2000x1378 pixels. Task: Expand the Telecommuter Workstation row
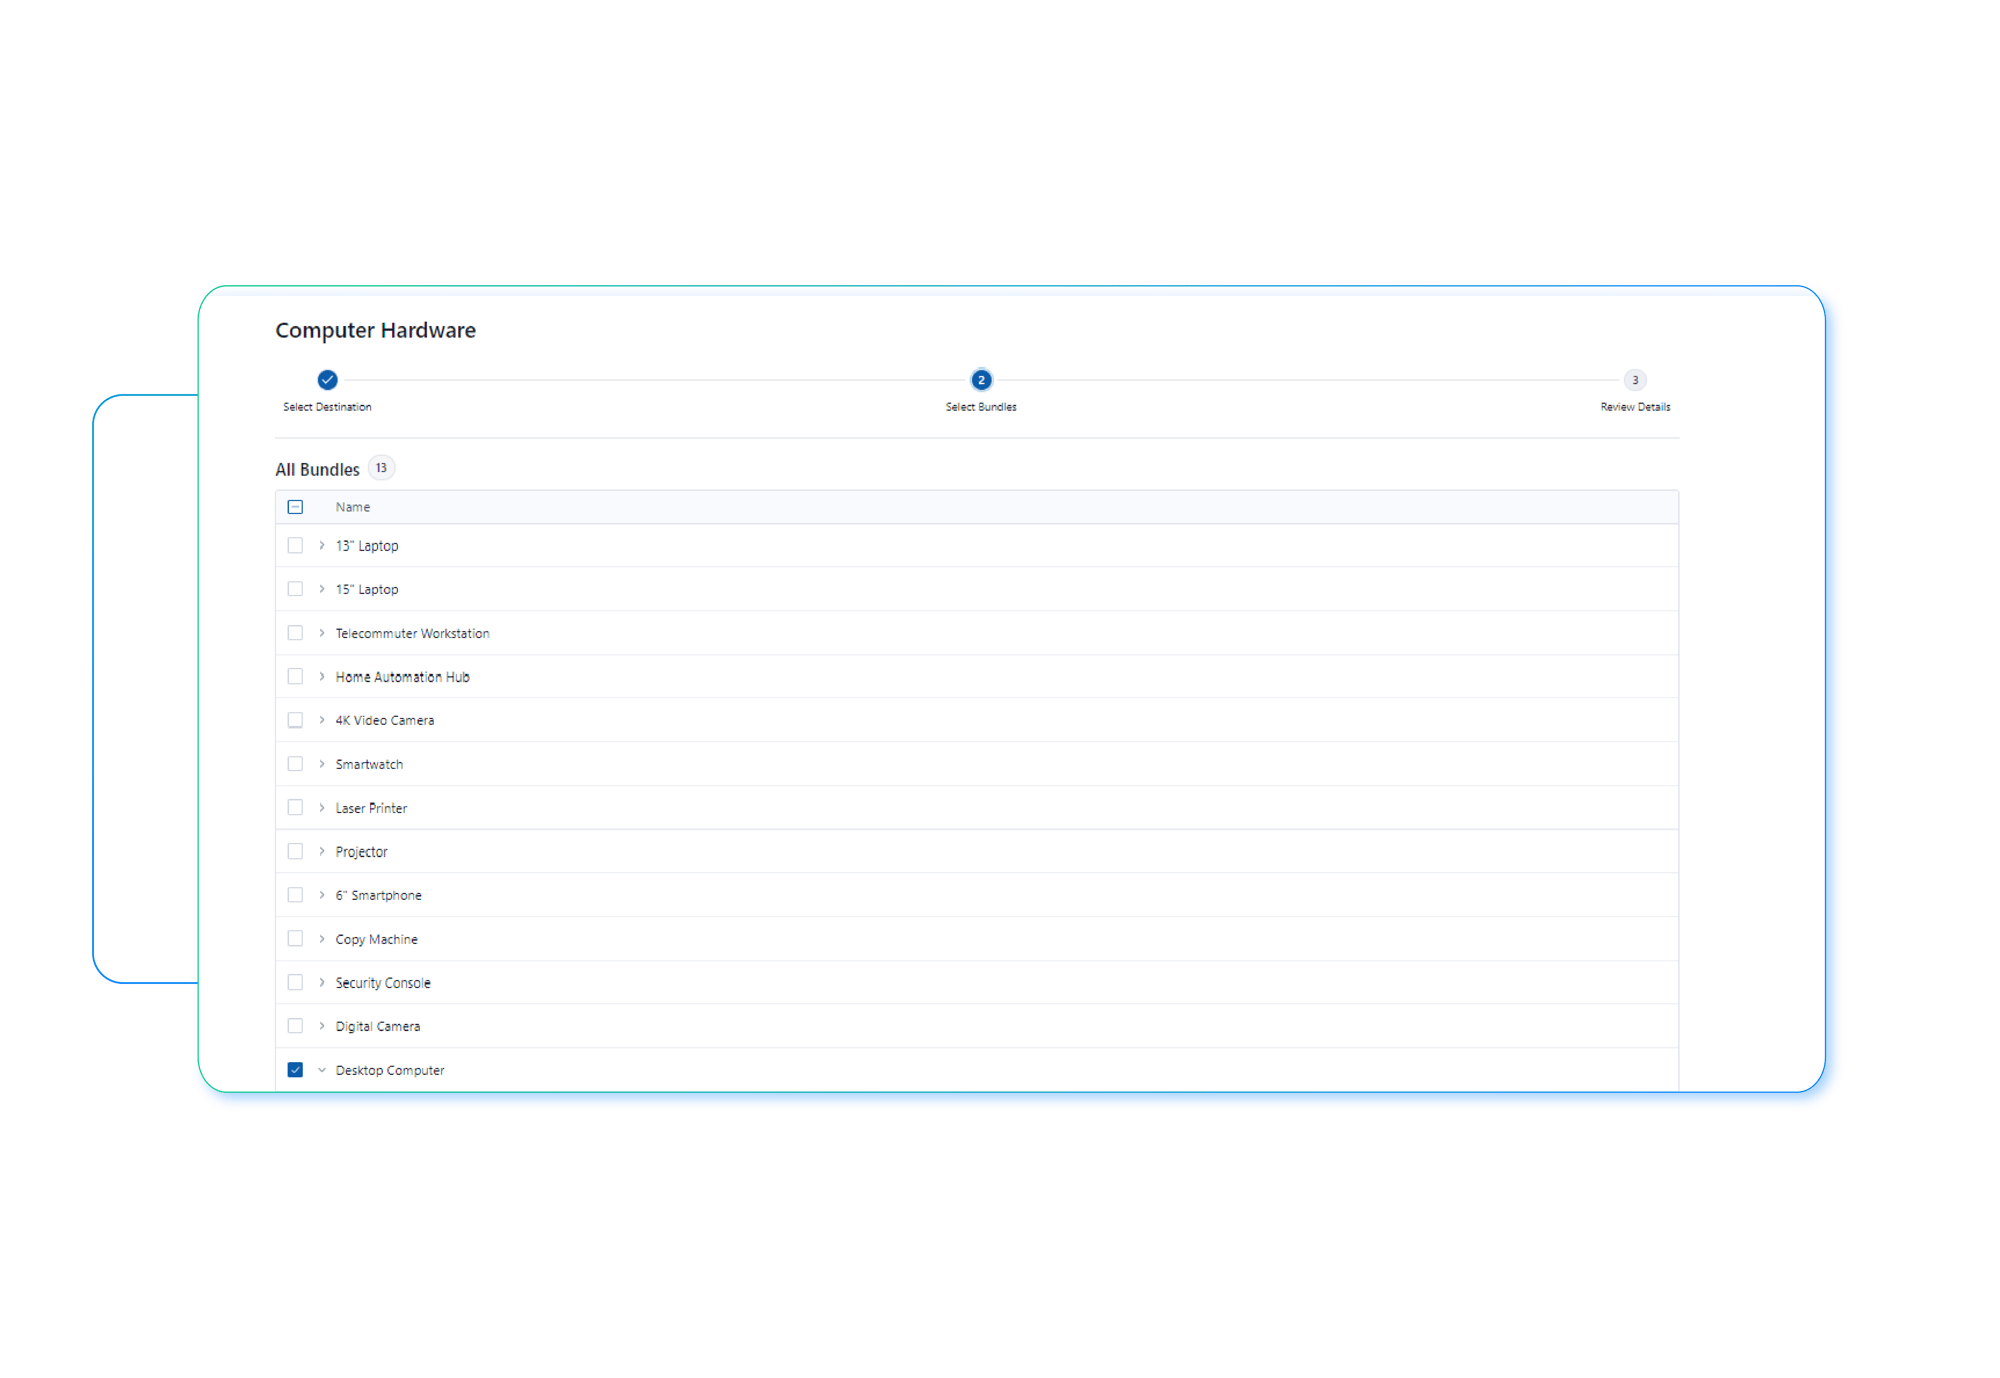click(x=322, y=633)
